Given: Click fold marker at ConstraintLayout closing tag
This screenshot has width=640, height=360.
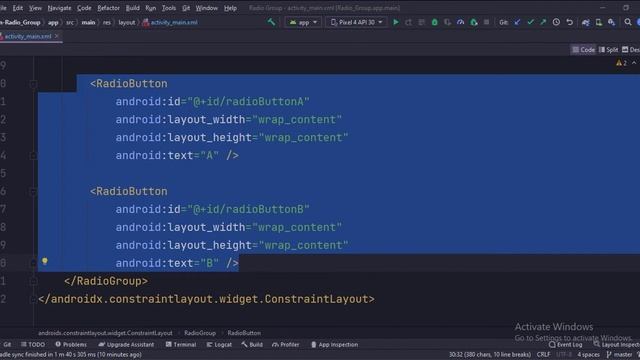Looking at the screenshot, I should [x=33, y=299].
